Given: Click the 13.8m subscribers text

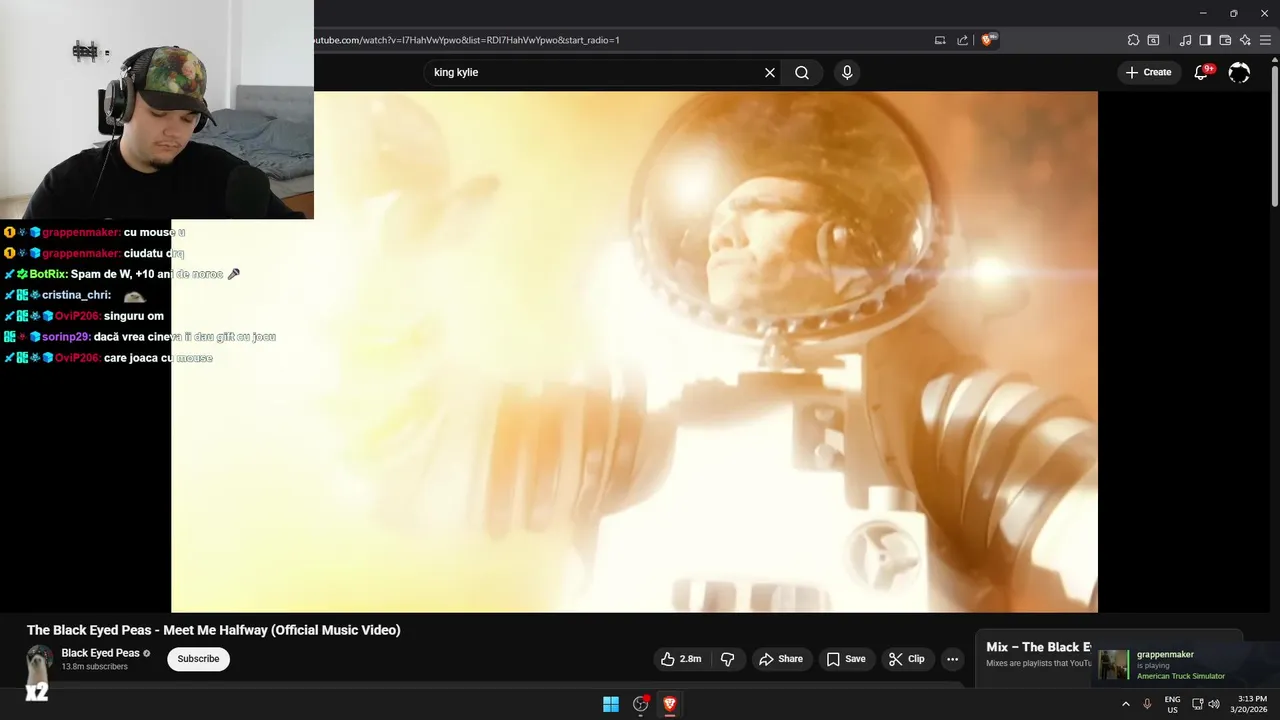Looking at the screenshot, I should (x=94, y=667).
